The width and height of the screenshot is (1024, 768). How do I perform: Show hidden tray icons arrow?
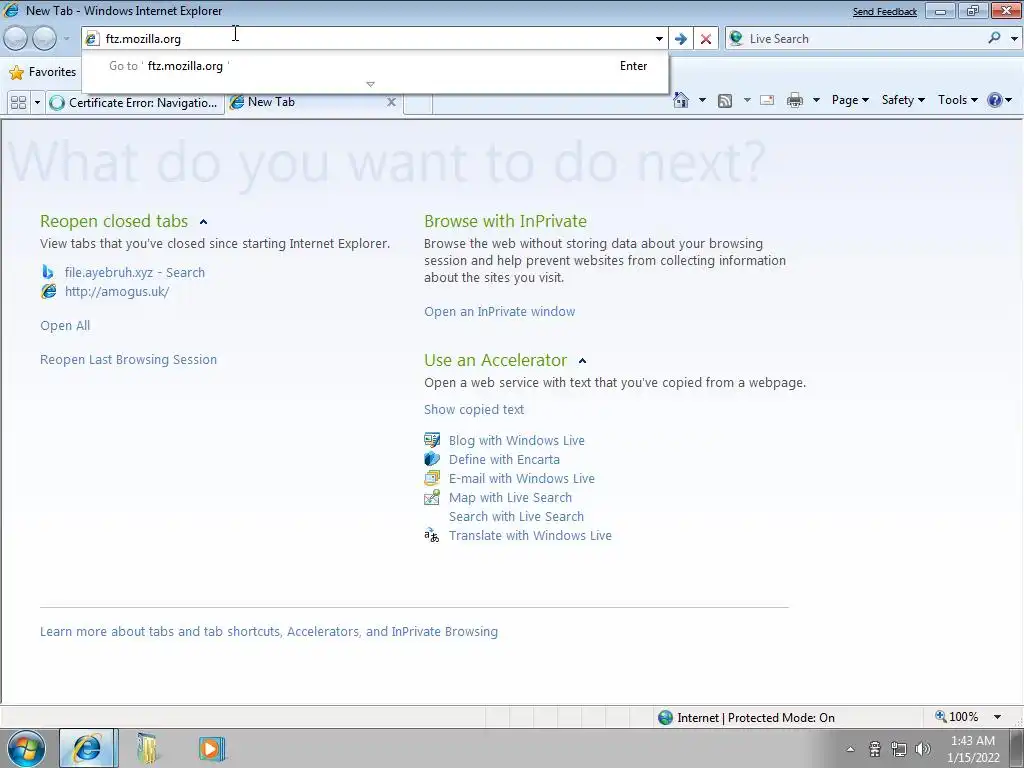(850, 749)
